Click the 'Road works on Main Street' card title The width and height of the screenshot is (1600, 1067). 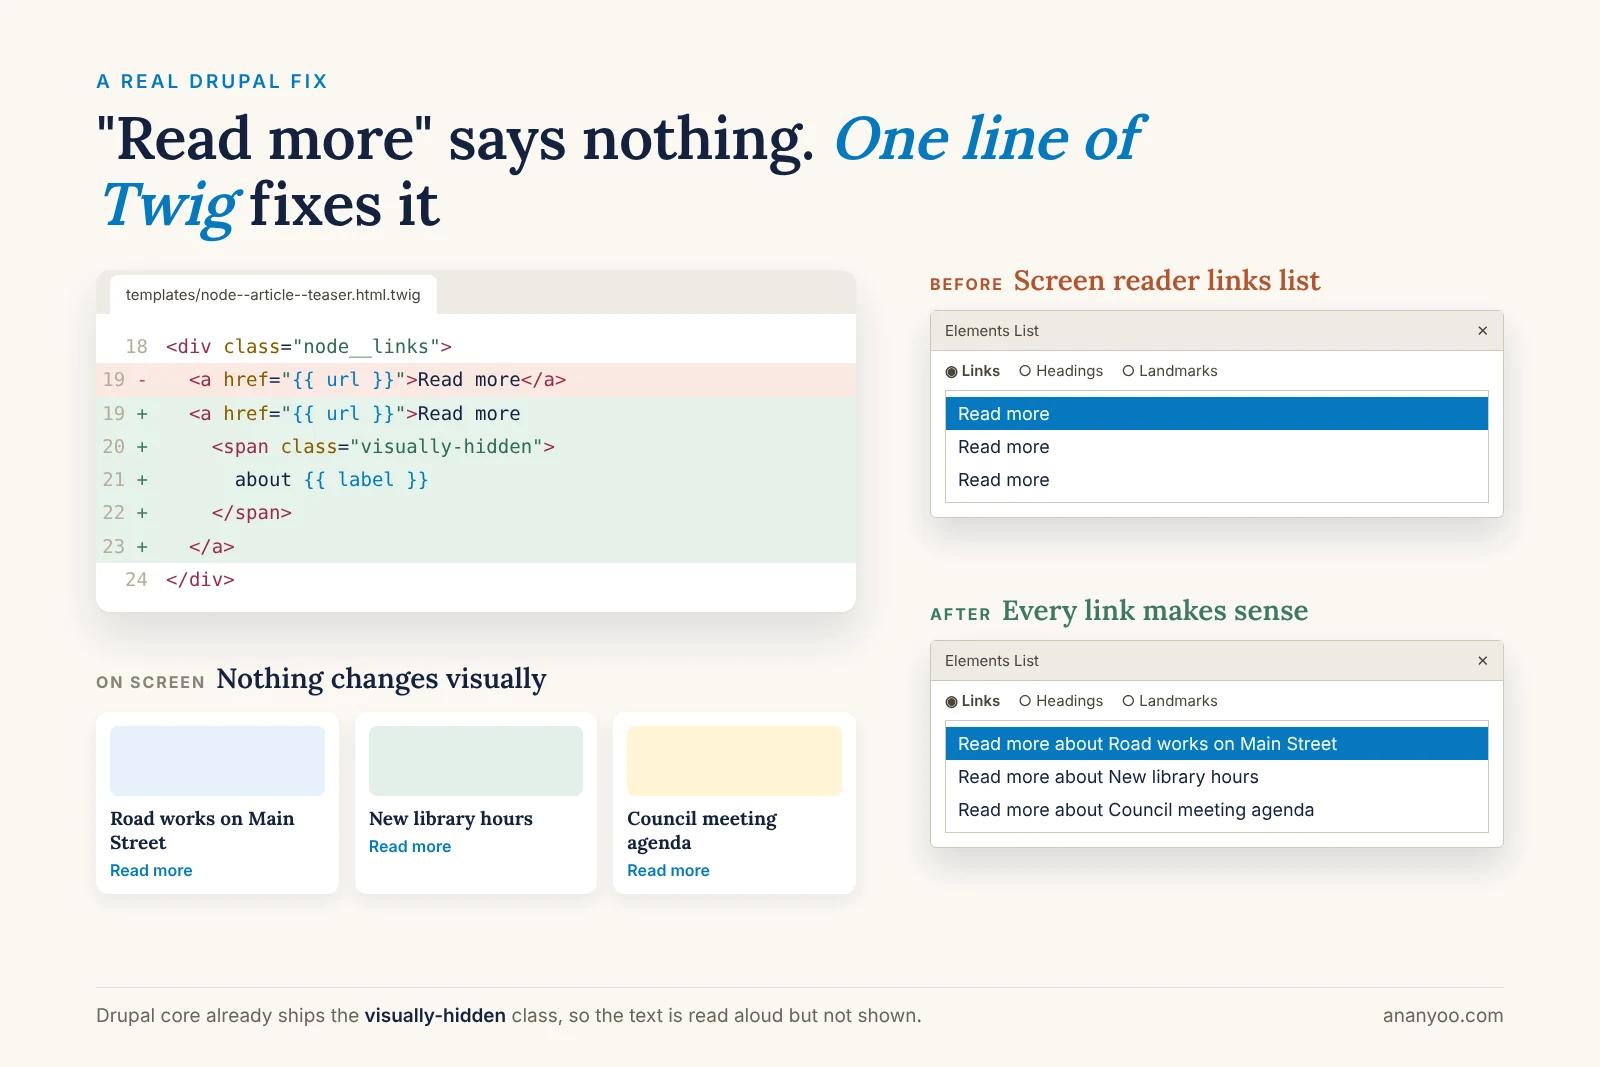coord(202,831)
